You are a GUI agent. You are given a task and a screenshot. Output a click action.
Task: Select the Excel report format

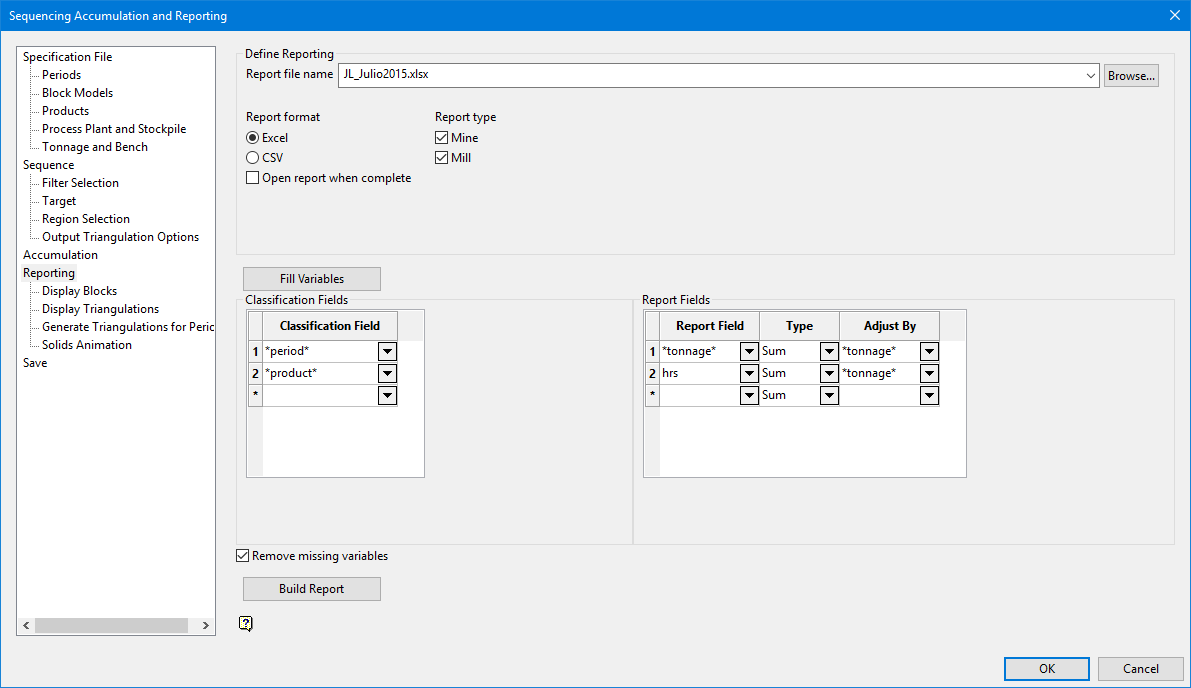coord(252,138)
